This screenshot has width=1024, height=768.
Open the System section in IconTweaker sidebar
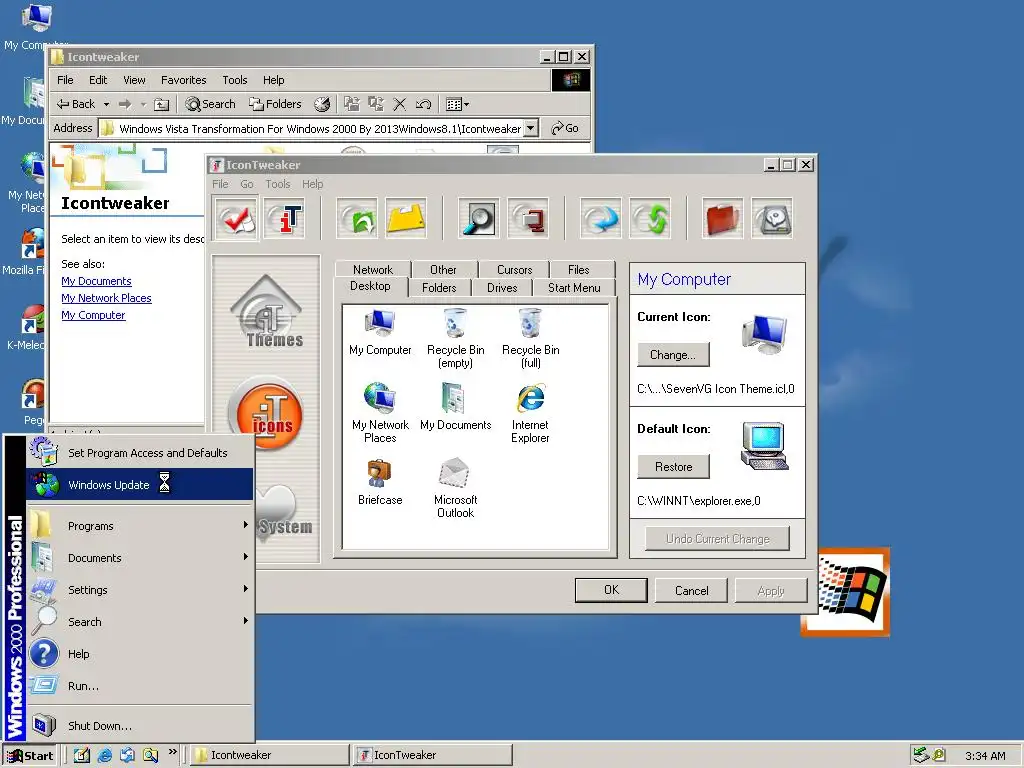[x=285, y=513]
